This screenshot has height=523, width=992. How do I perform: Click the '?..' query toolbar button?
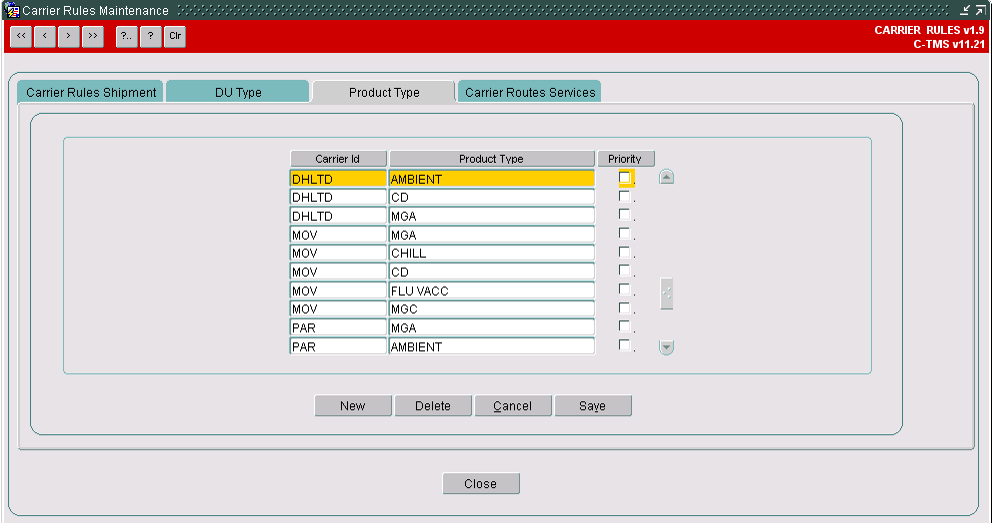point(127,36)
